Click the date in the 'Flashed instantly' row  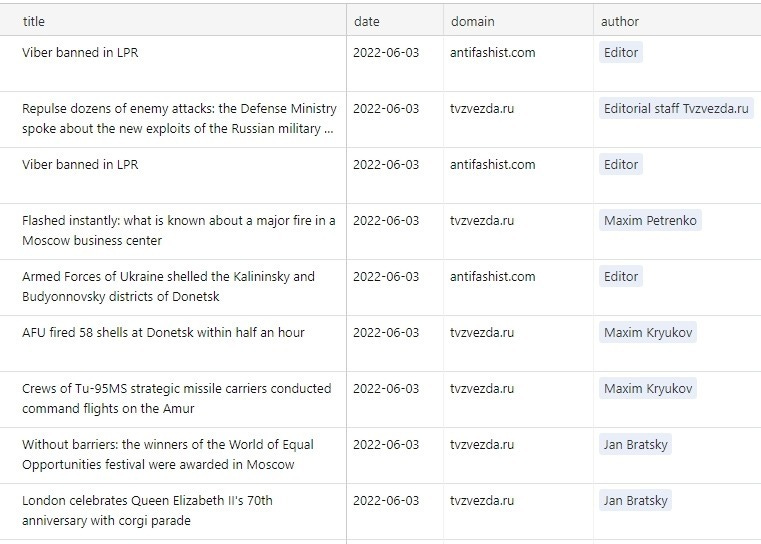(x=386, y=220)
